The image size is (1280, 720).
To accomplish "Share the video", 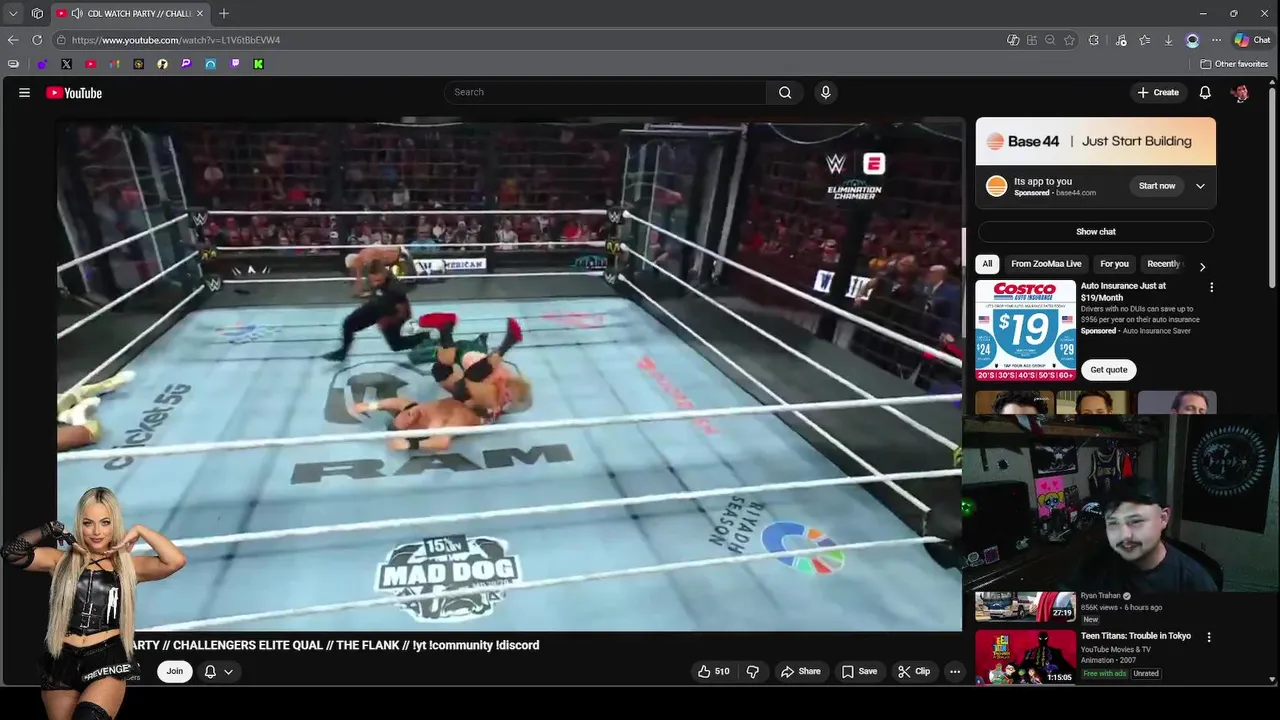I will tap(800, 671).
